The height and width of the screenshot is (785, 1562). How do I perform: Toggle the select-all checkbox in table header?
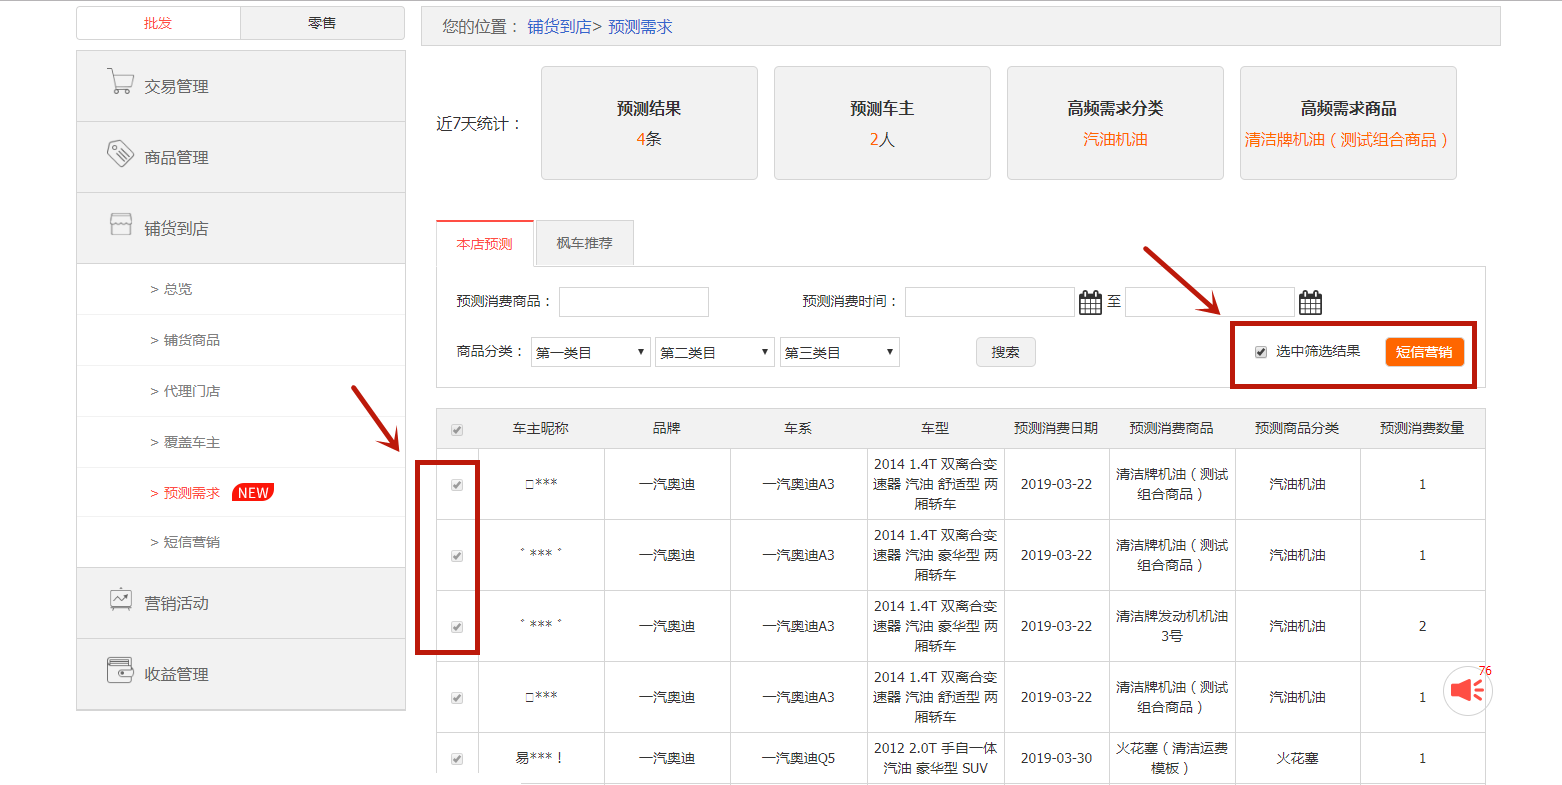(457, 430)
